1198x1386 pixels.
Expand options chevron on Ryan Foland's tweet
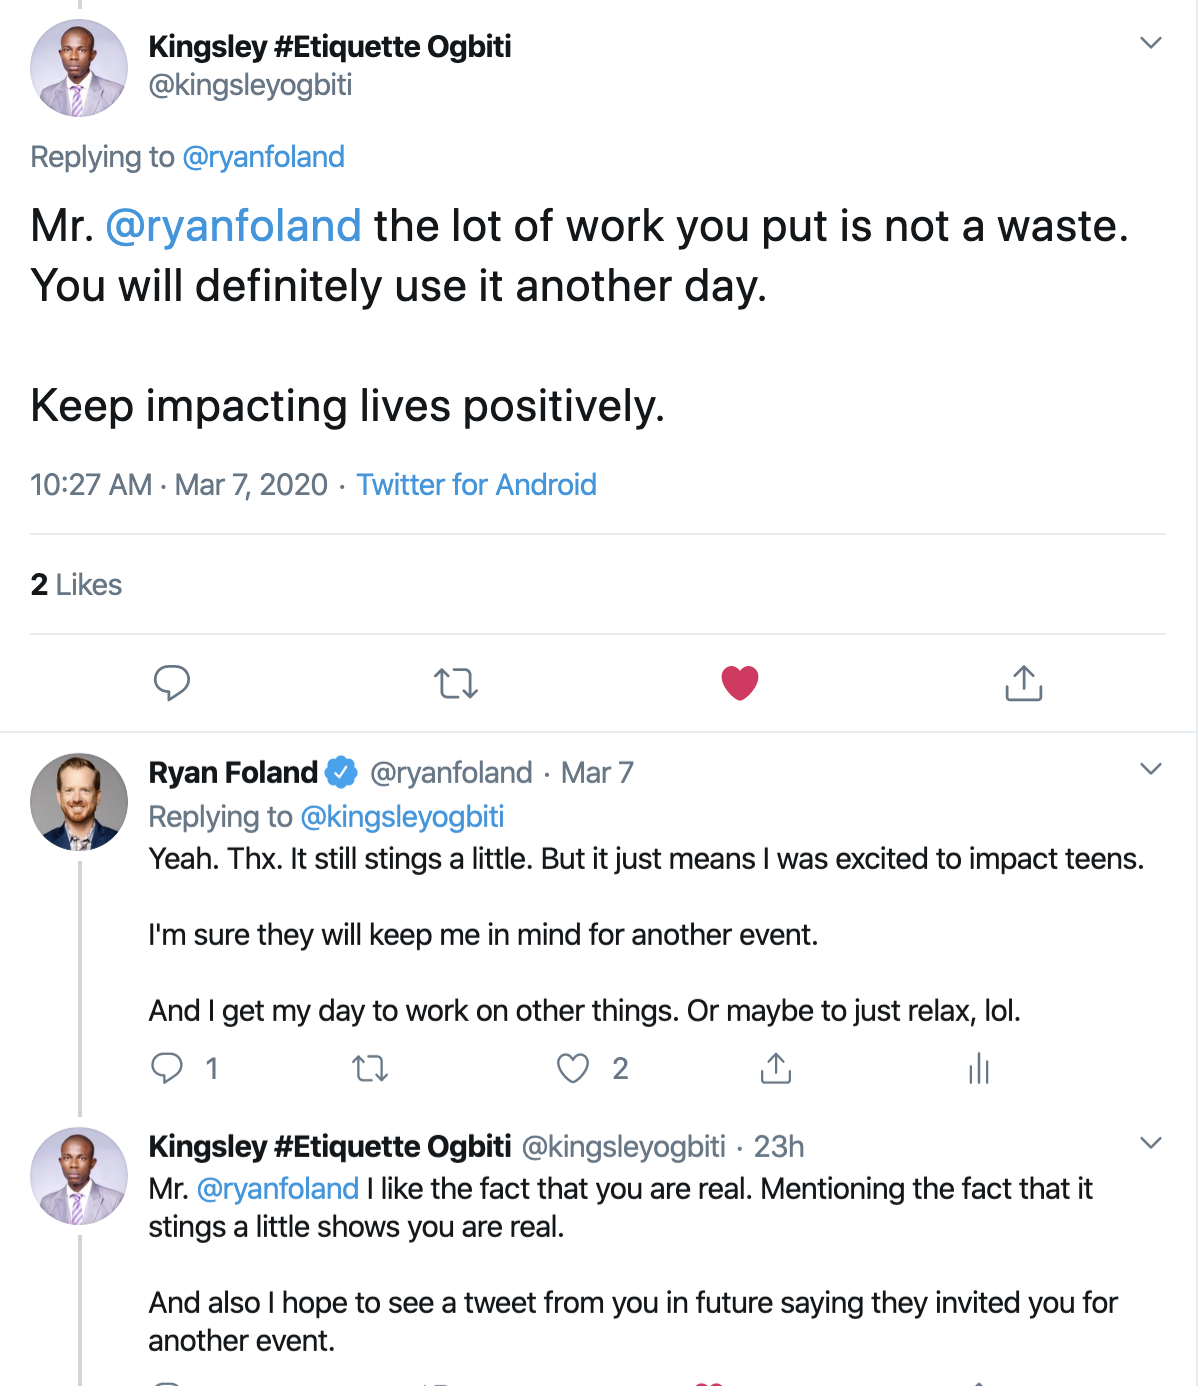pos(1151,769)
